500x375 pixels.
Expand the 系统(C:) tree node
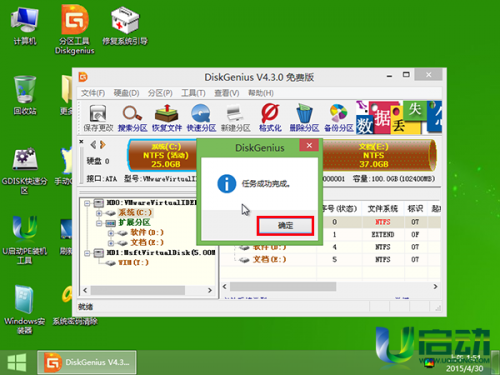99,213
